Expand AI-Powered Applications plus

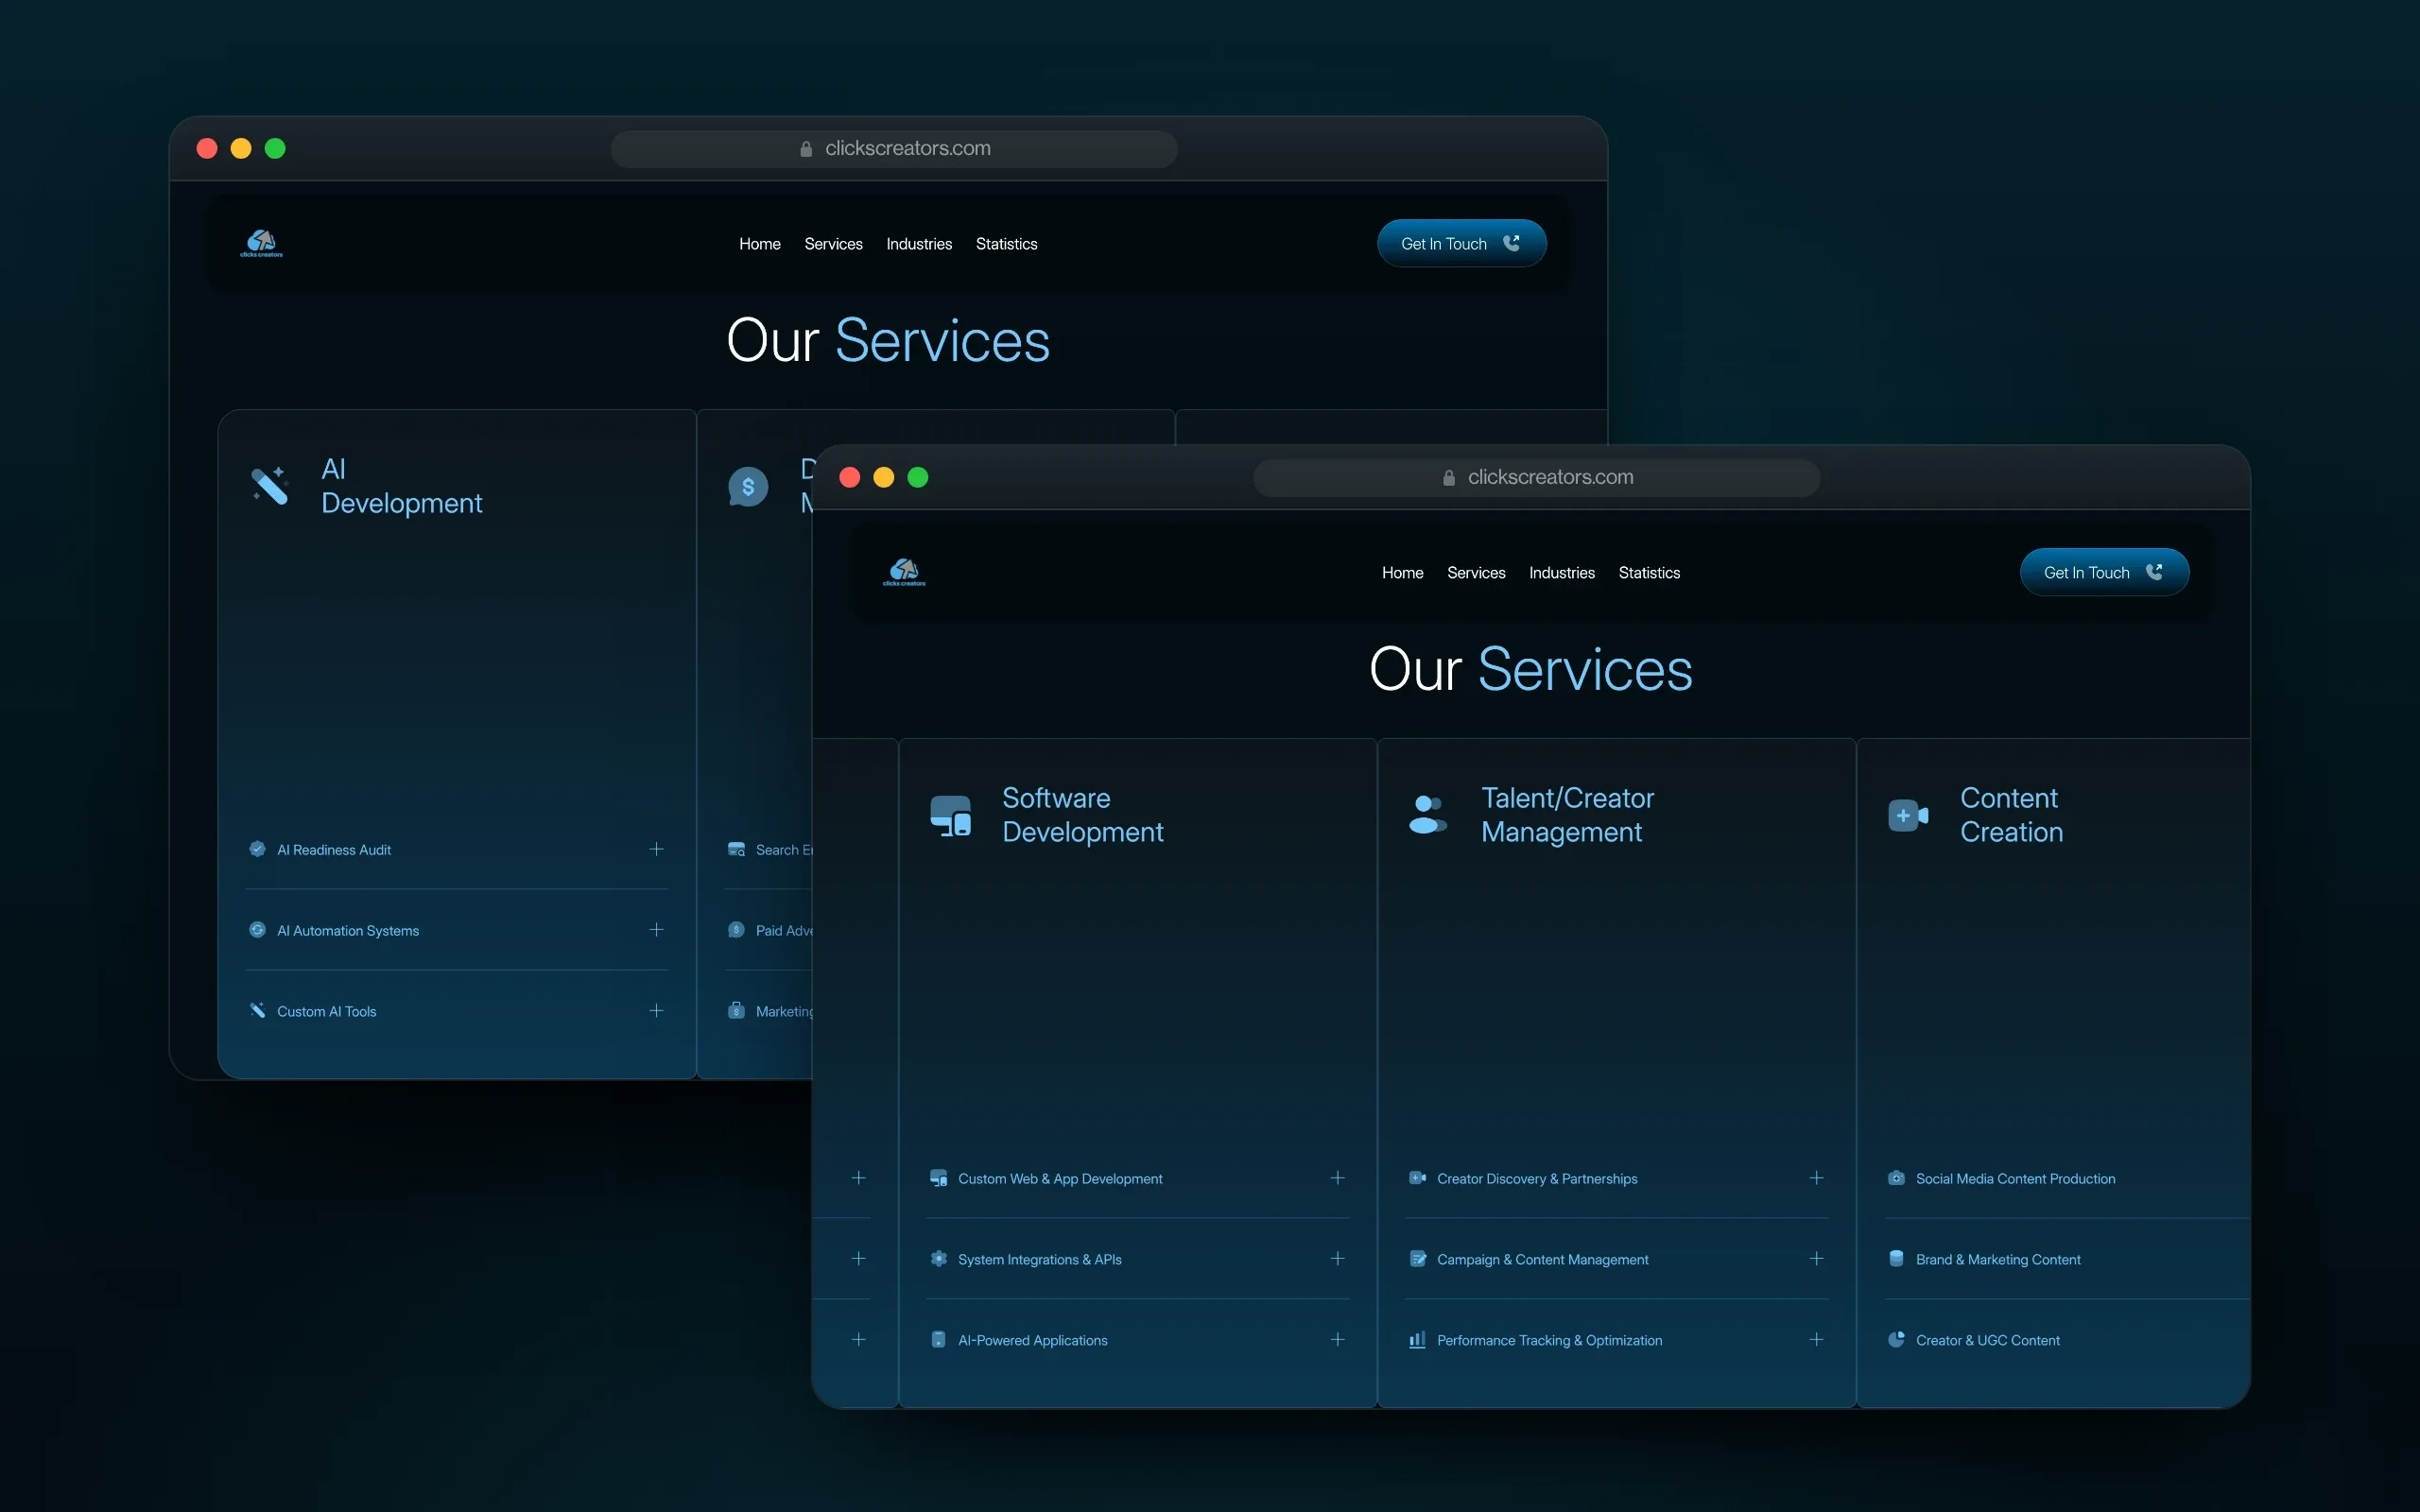(1337, 1340)
